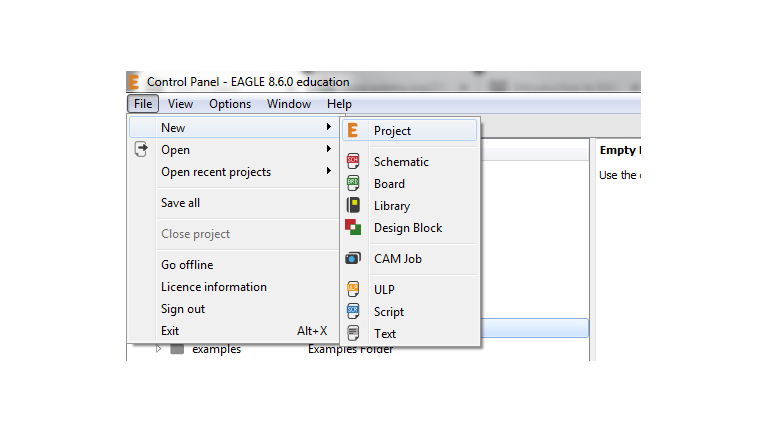The height and width of the screenshot is (432, 767).
Task: Click the Project icon in New submenu
Action: tap(352, 131)
